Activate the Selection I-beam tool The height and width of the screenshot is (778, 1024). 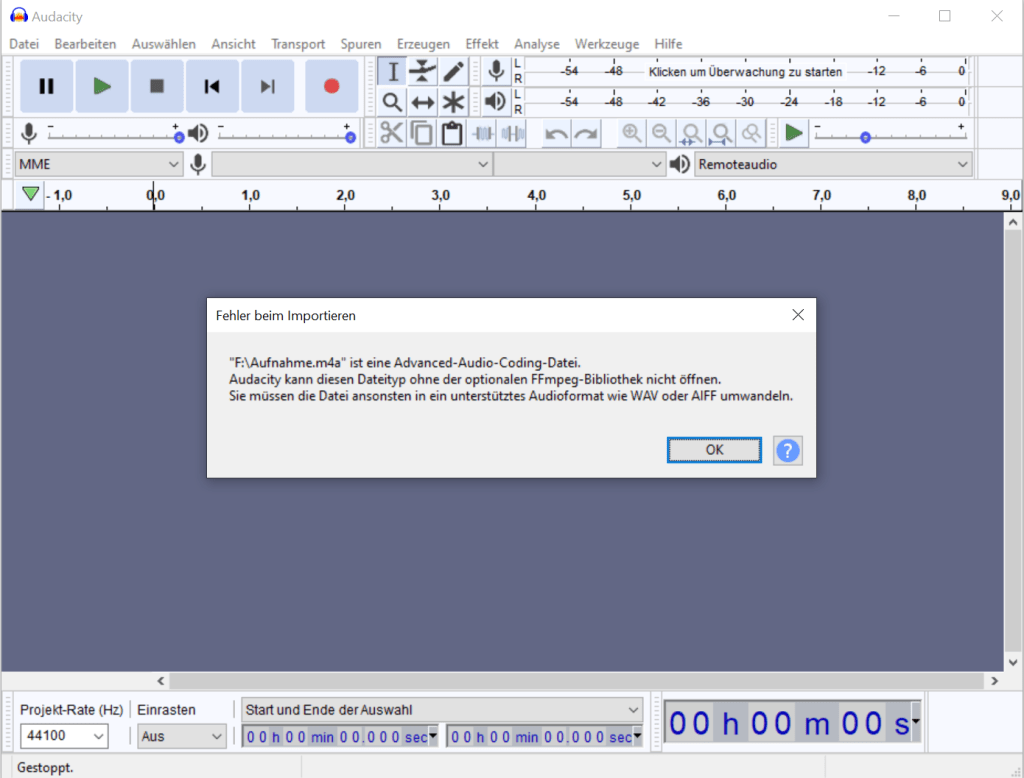click(x=392, y=71)
